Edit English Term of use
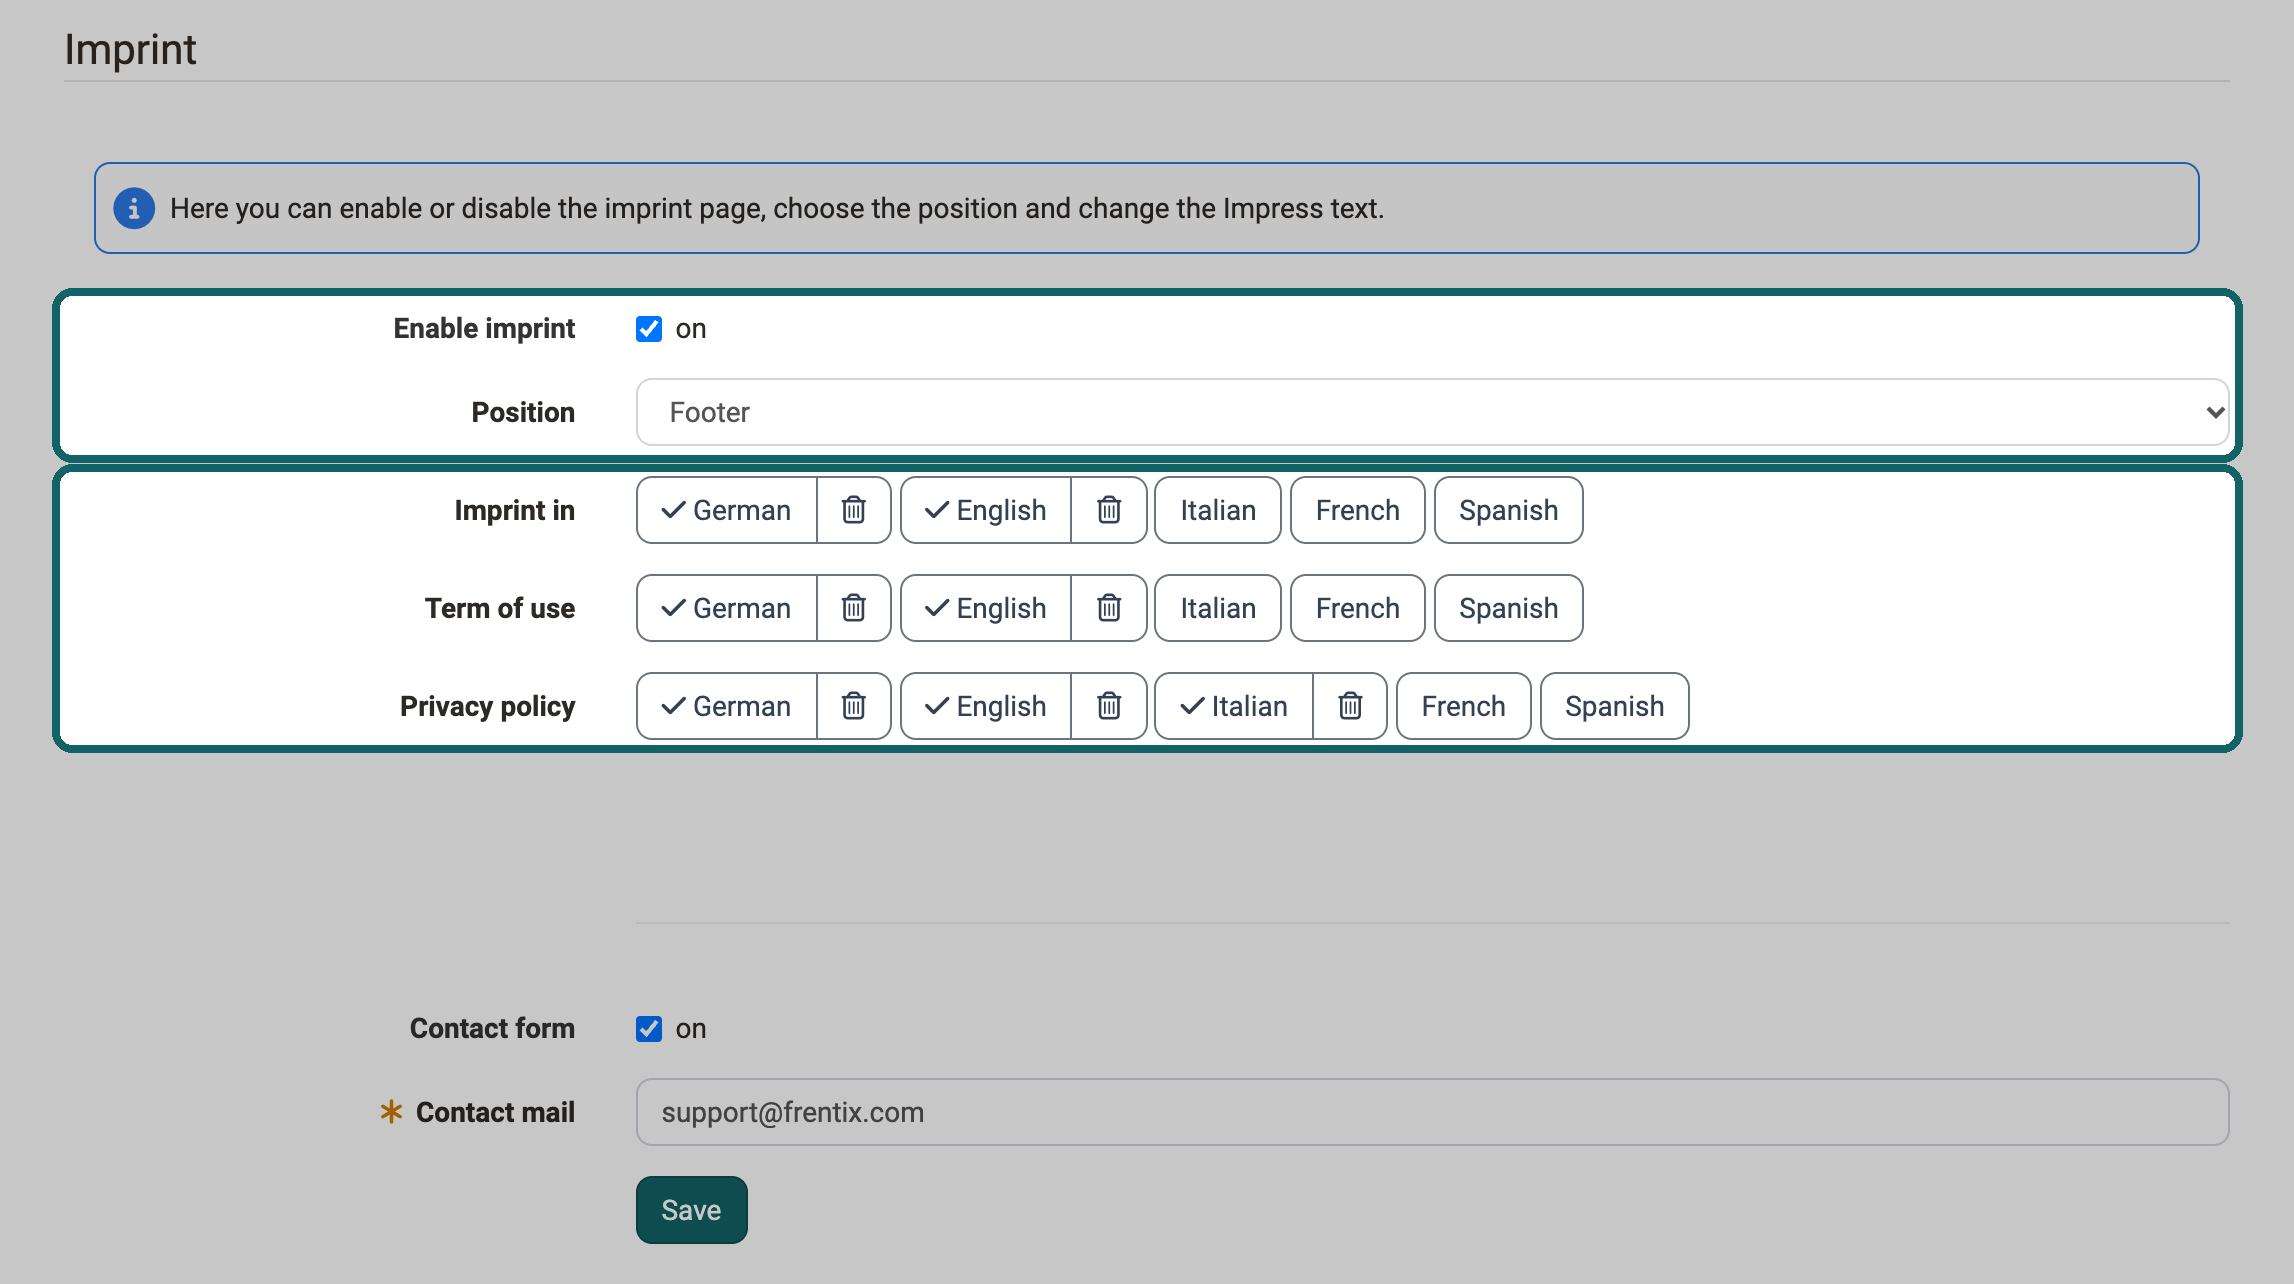This screenshot has width=2294, height=1284. pos(986,608)
